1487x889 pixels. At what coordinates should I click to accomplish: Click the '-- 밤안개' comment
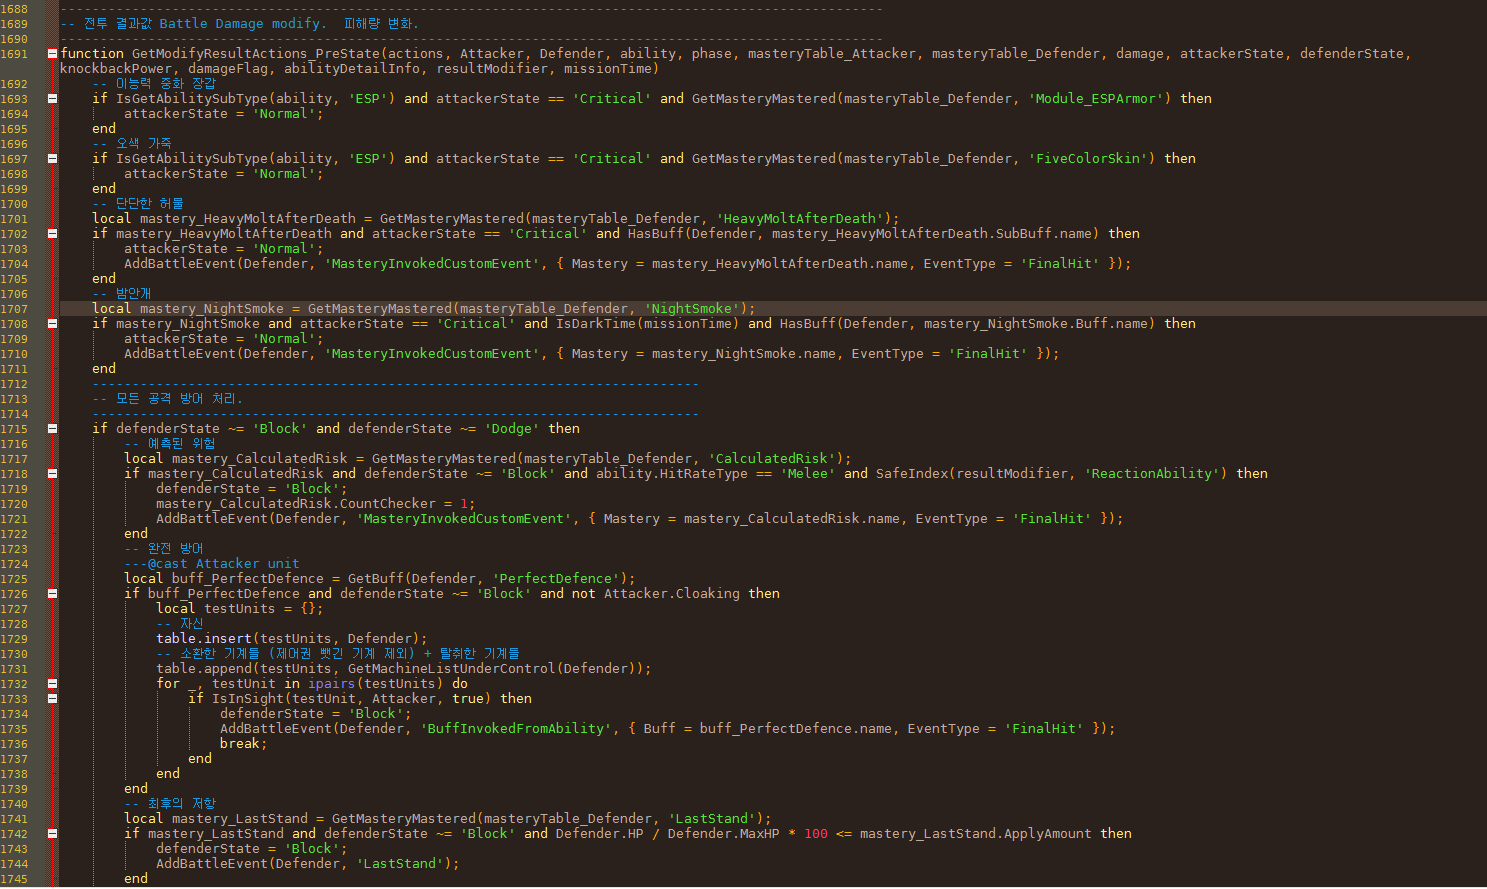pyautogui.click(x=121, y=294)
